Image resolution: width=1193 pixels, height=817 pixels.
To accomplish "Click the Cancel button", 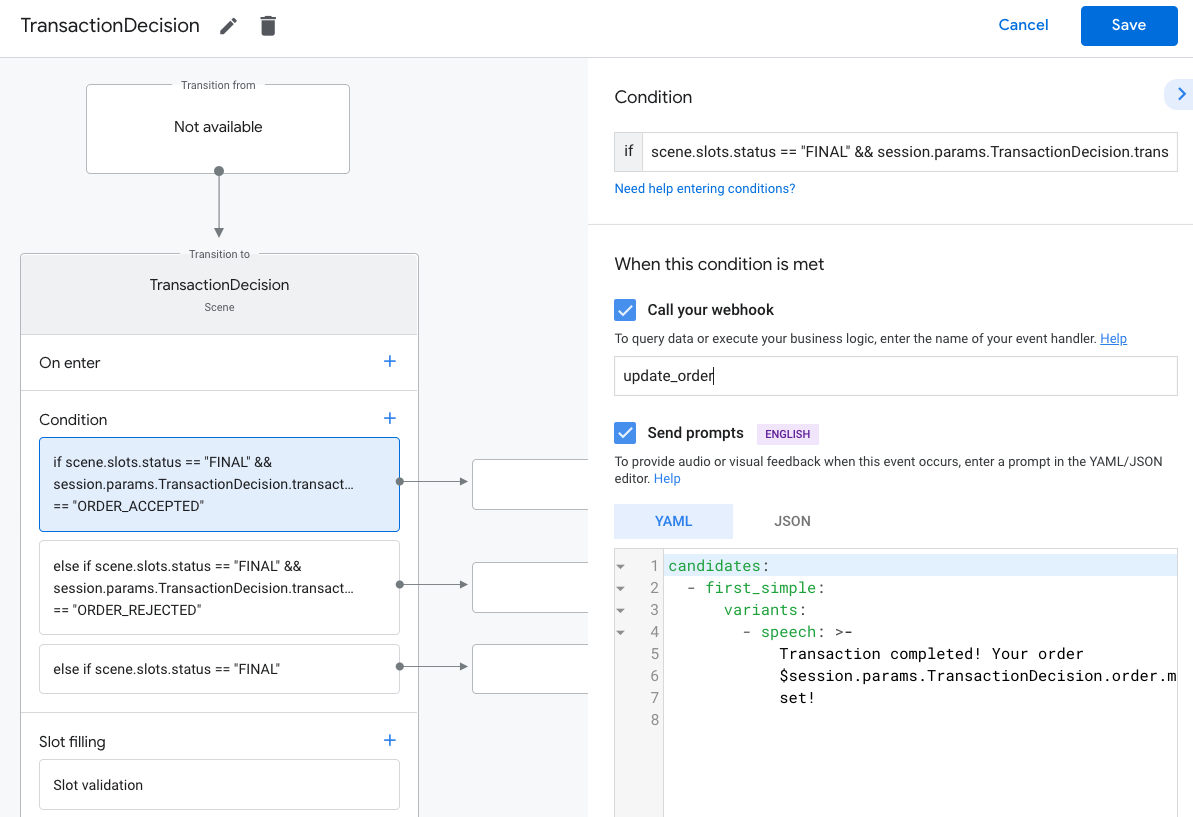I will coord(1023,25).
